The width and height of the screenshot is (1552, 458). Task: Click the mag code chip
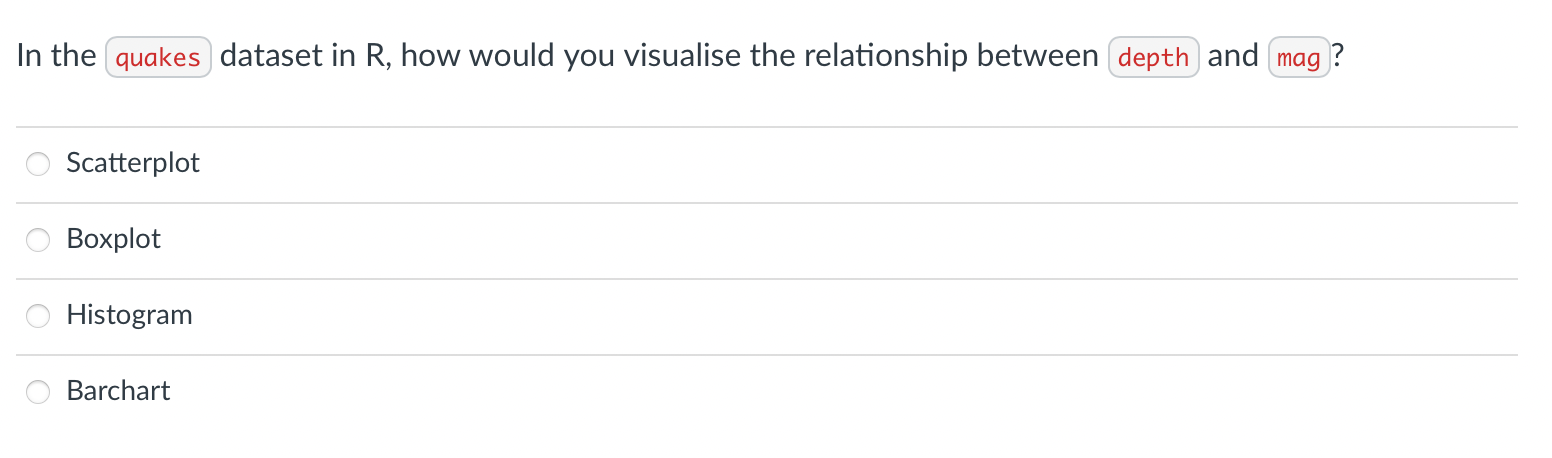(x=1299, y=57)
